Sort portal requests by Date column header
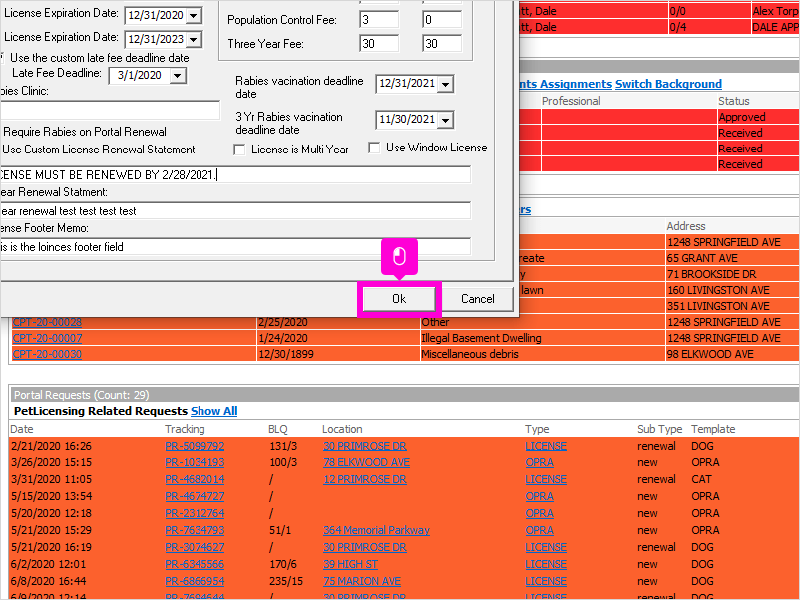 [21, 429]
